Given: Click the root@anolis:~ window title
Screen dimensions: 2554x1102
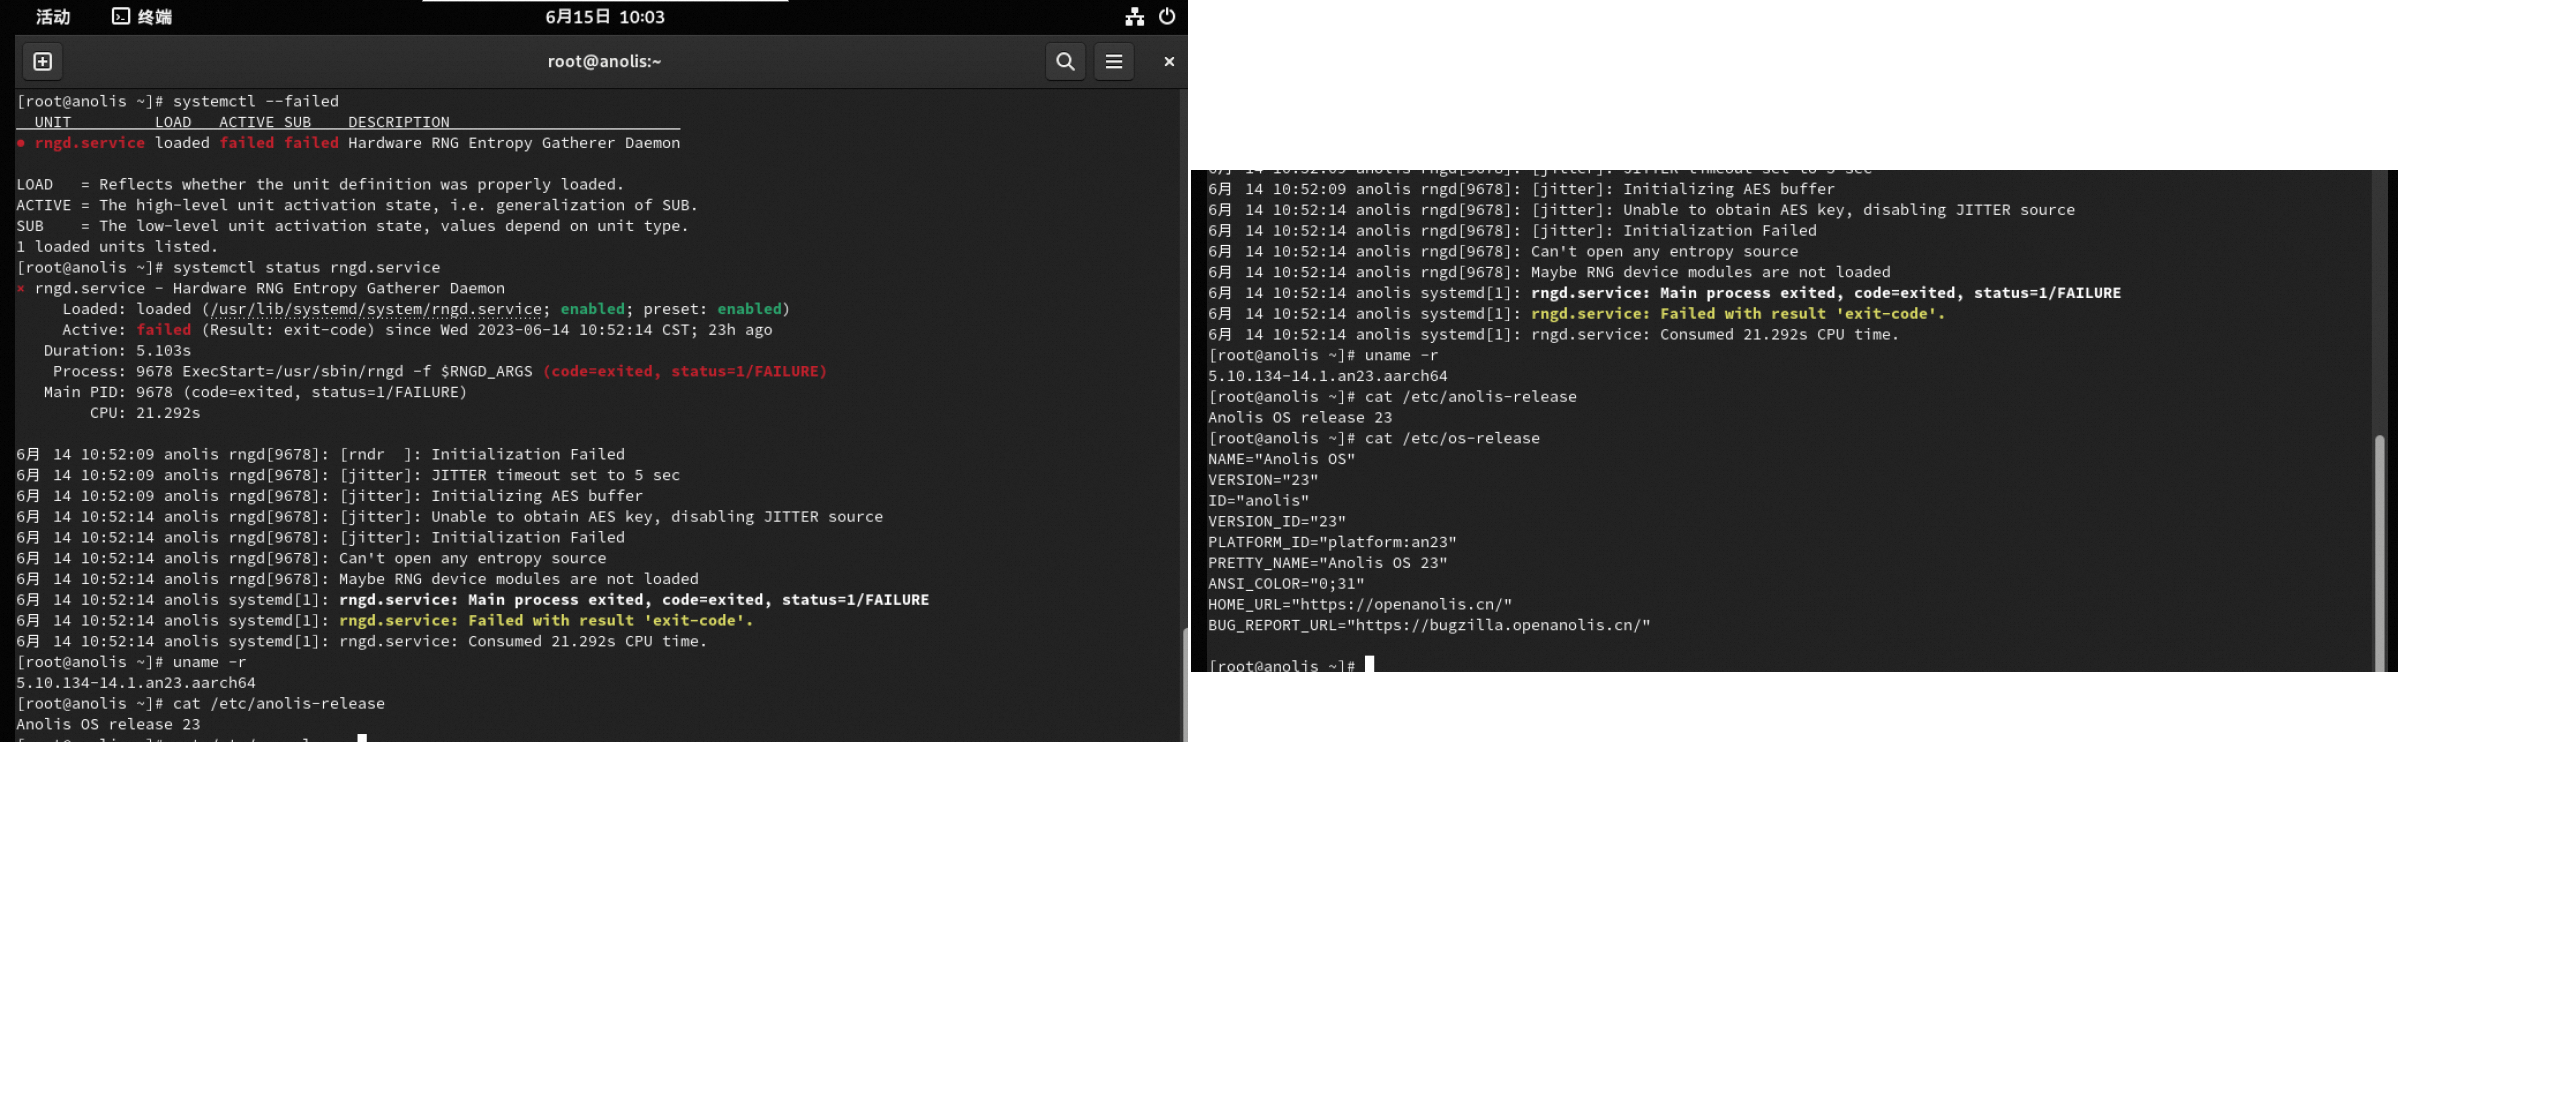Looking at the screenshot, I should (604, 62).
